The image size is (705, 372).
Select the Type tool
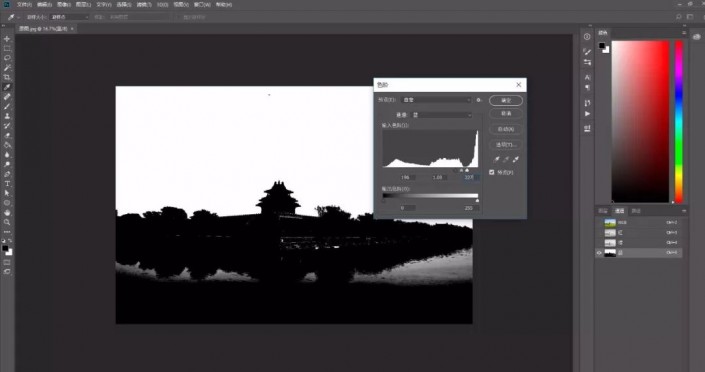7,184
